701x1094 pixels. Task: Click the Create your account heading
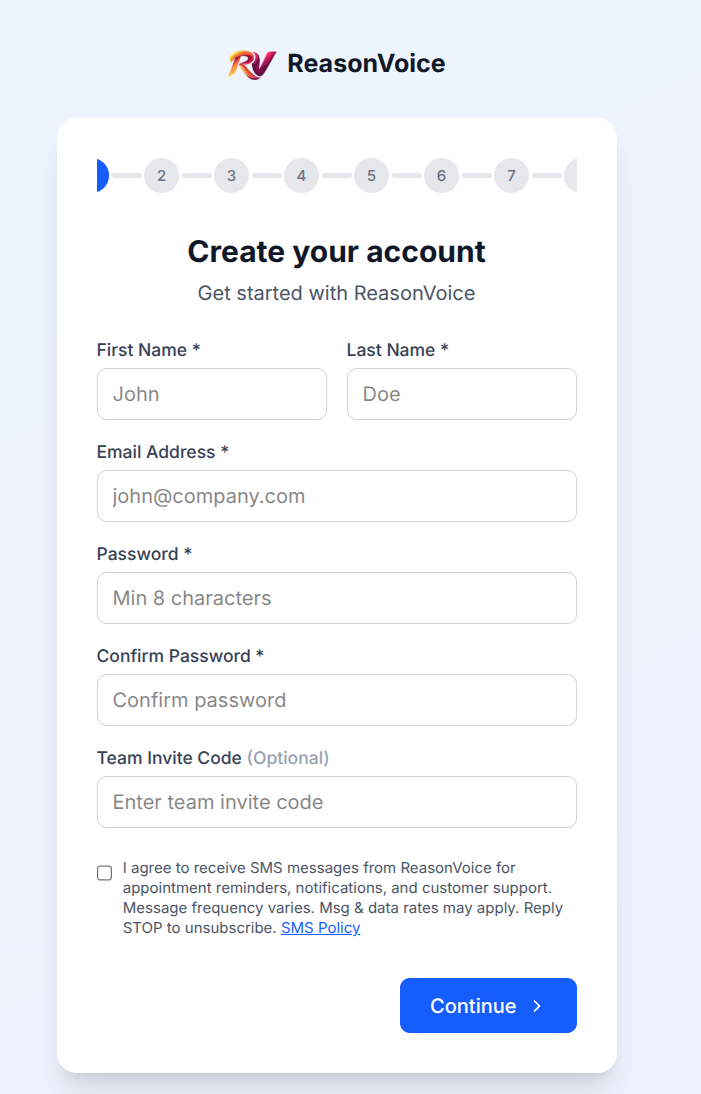pyautogui.click(x=336, y=251)
